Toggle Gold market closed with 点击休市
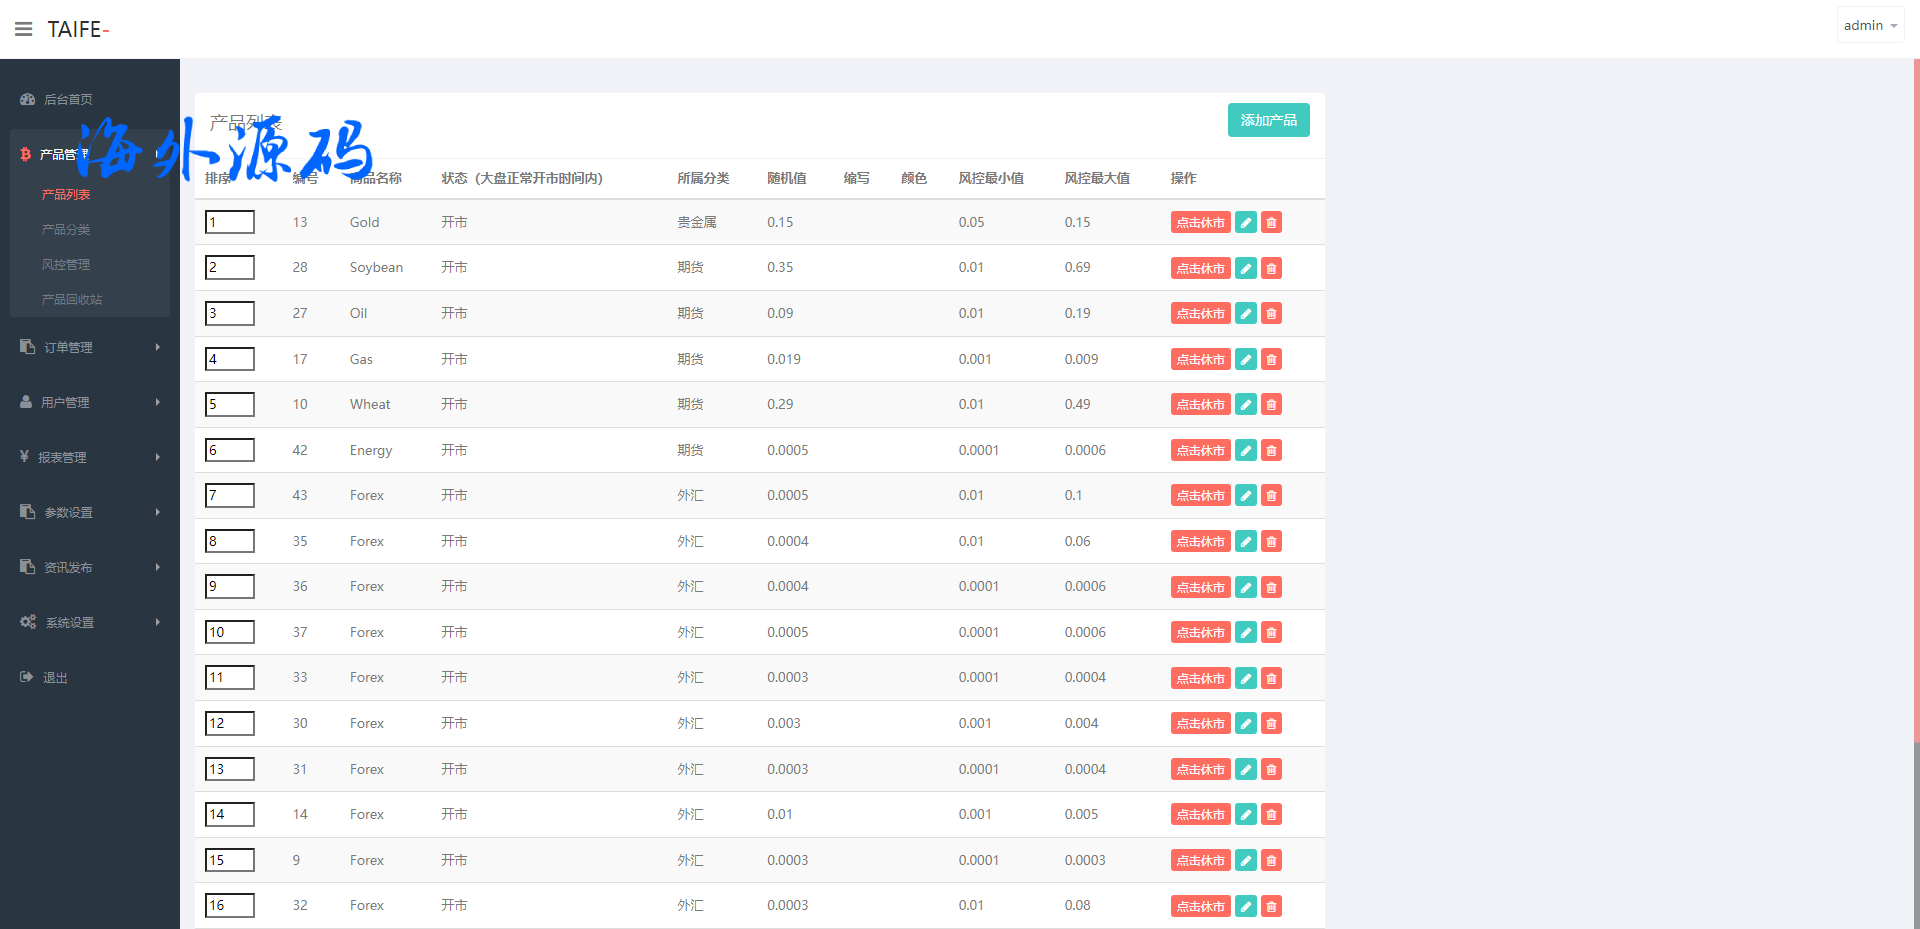The image size is (1920, 929). click(1200, 223)
